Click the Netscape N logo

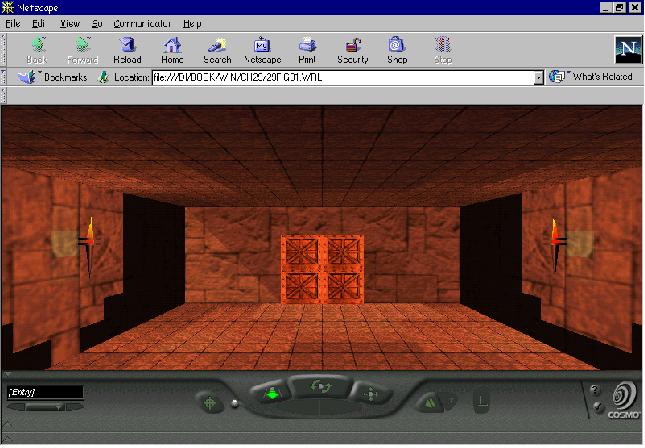(628, 49)
